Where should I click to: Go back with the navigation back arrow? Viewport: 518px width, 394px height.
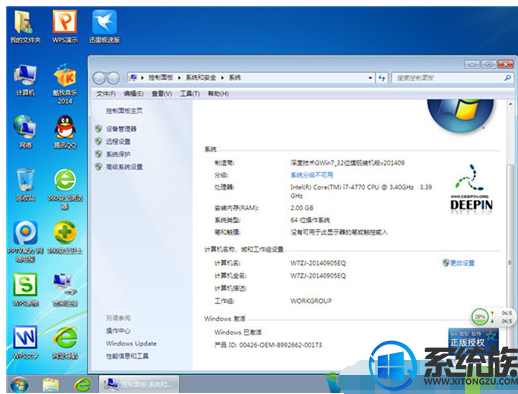click(x=99, y=78)
